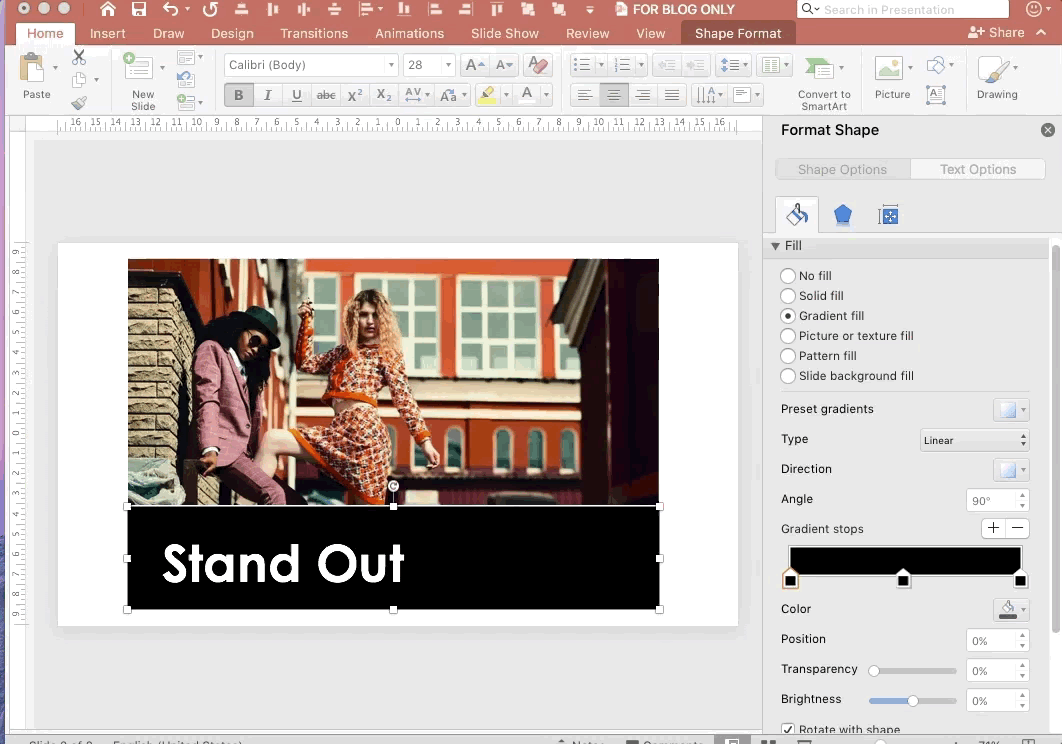Toggle the Rotate with shape checkbox
1062x744 pixels.
click(788, 729)
